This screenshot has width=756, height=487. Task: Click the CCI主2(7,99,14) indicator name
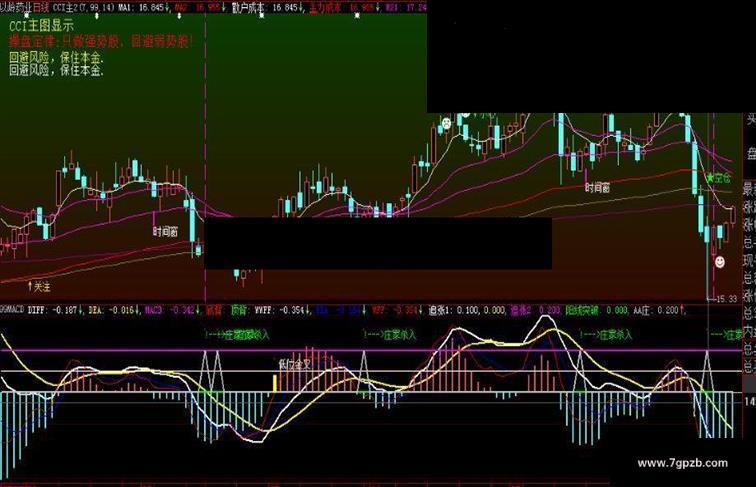(83, 8)
